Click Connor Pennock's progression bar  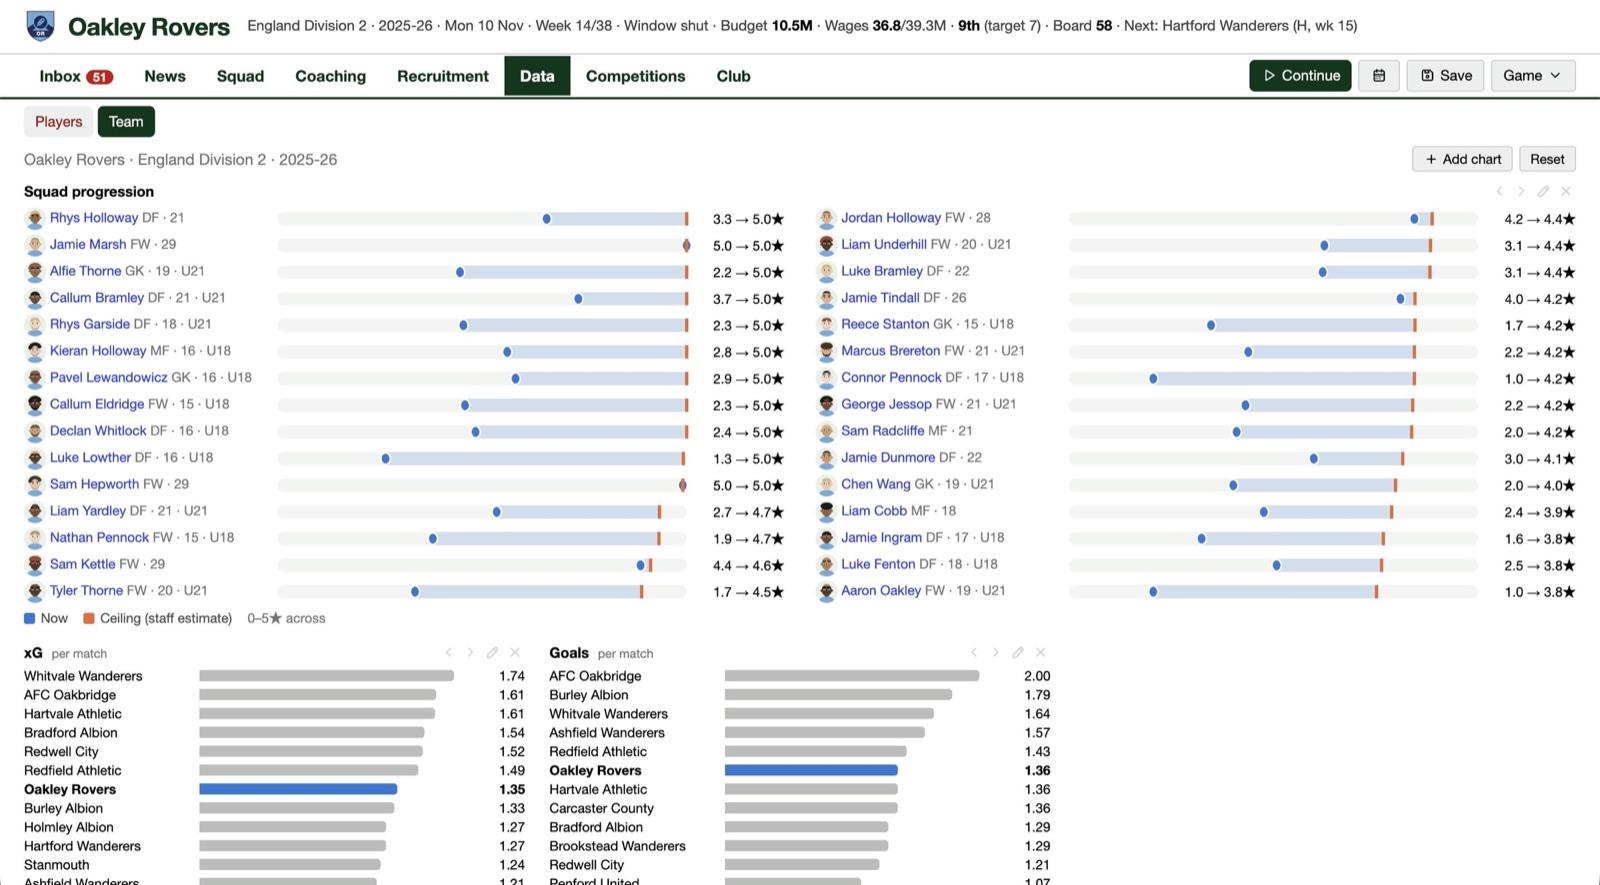(1273, 379)
